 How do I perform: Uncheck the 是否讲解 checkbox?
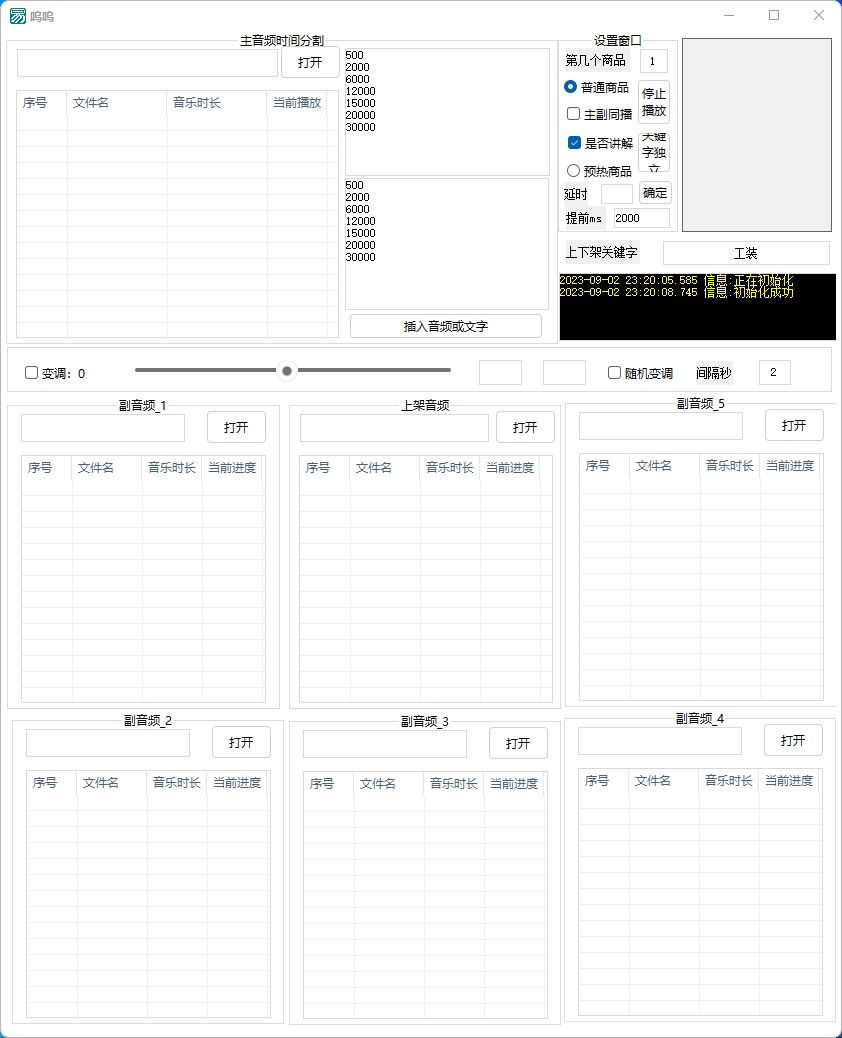pyautogui.click(x=573, y=142)
